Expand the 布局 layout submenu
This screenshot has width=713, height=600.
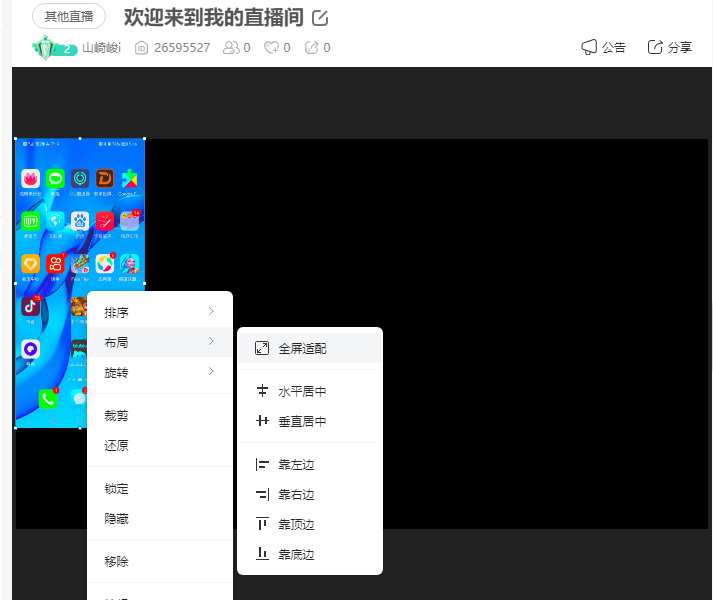pos(160,342)
